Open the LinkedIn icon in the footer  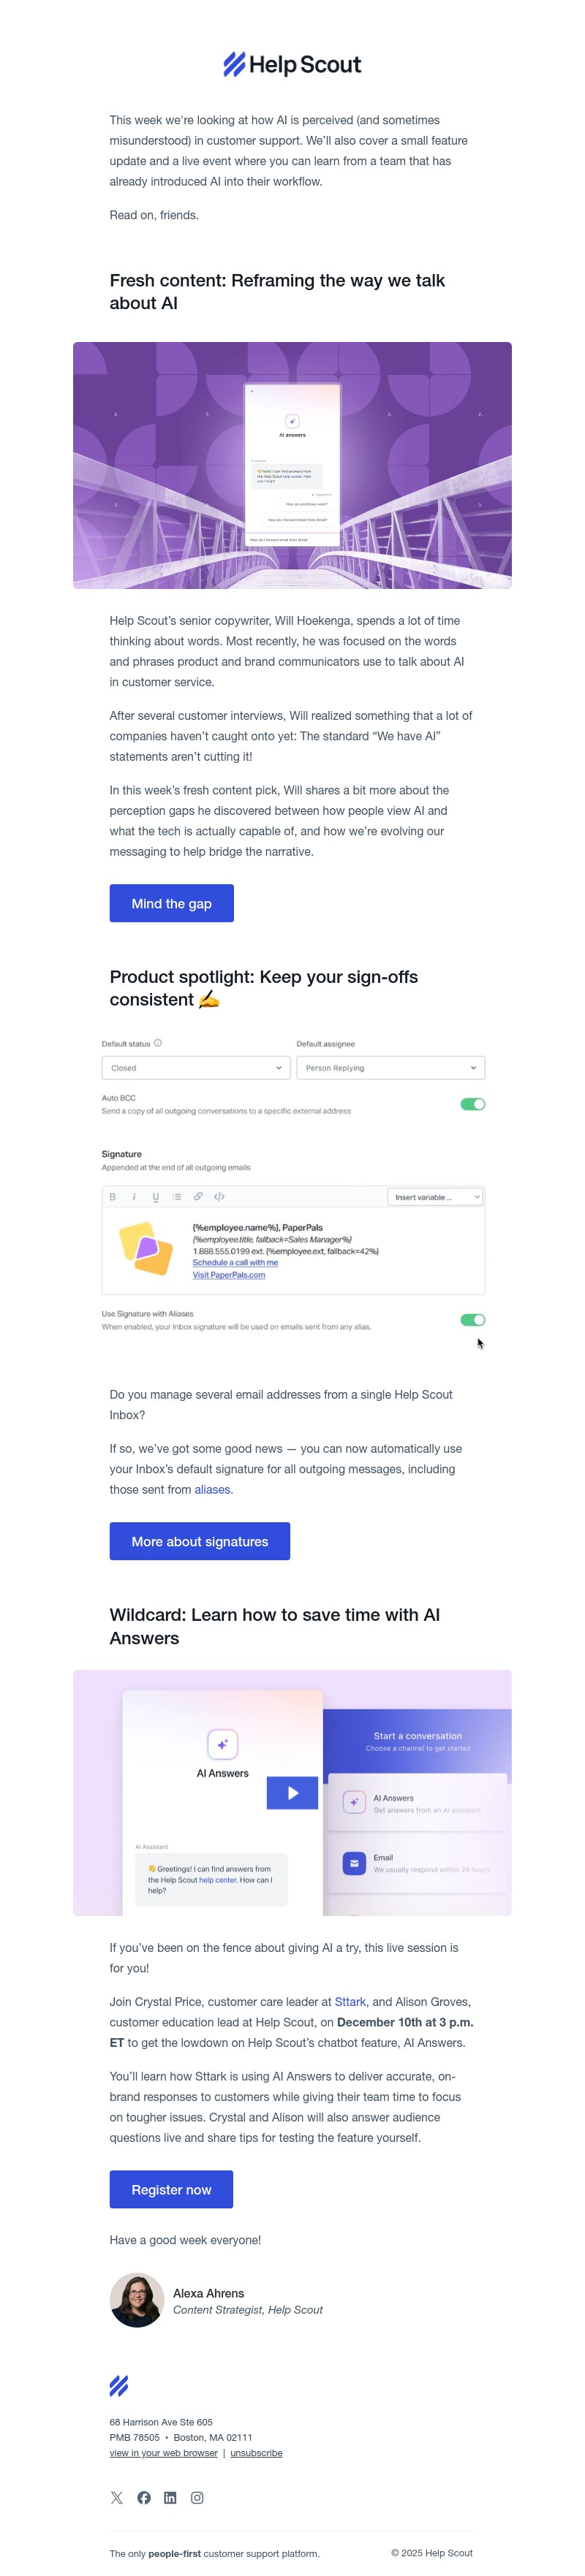(170, 2498)
